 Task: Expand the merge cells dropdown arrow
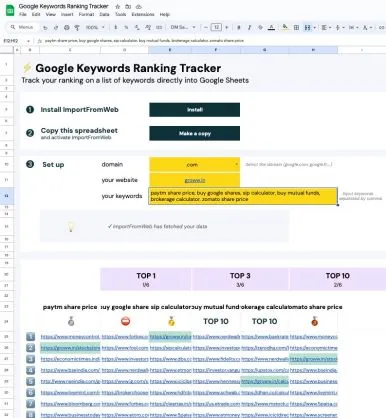point(314,27)
